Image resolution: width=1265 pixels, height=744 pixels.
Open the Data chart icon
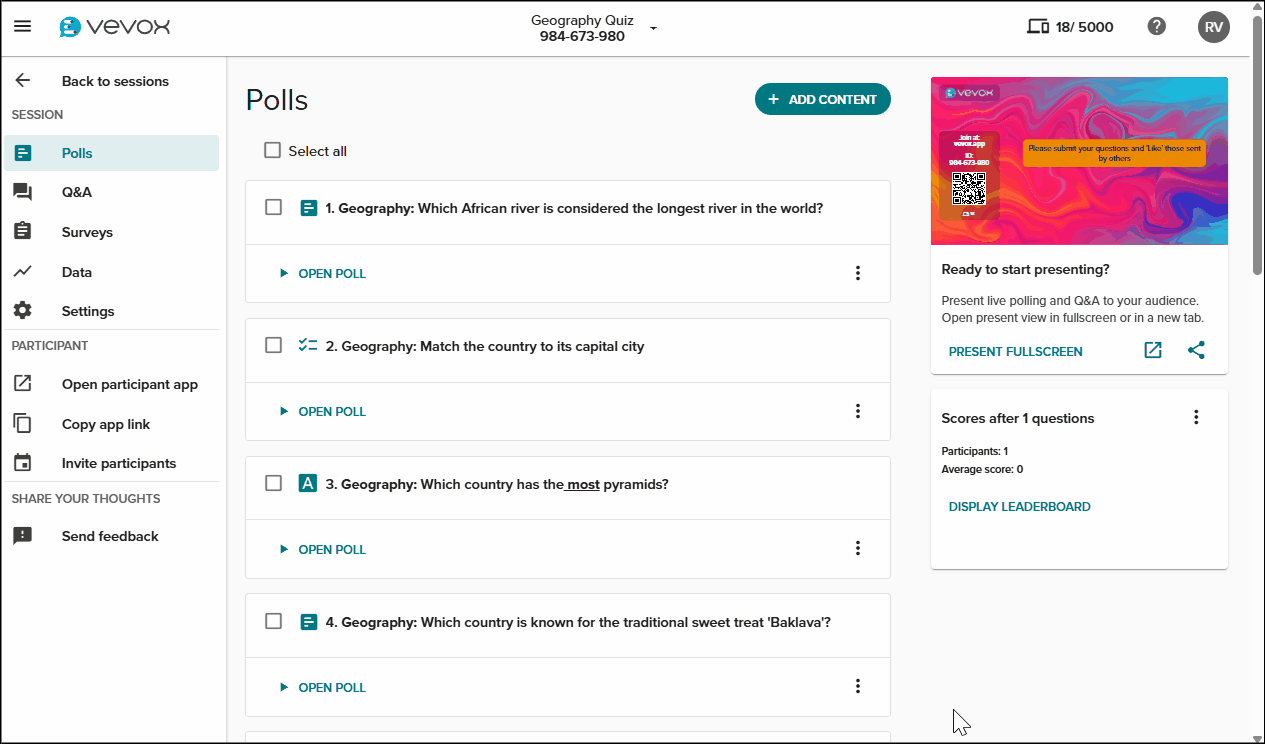[x=22, y=271]
